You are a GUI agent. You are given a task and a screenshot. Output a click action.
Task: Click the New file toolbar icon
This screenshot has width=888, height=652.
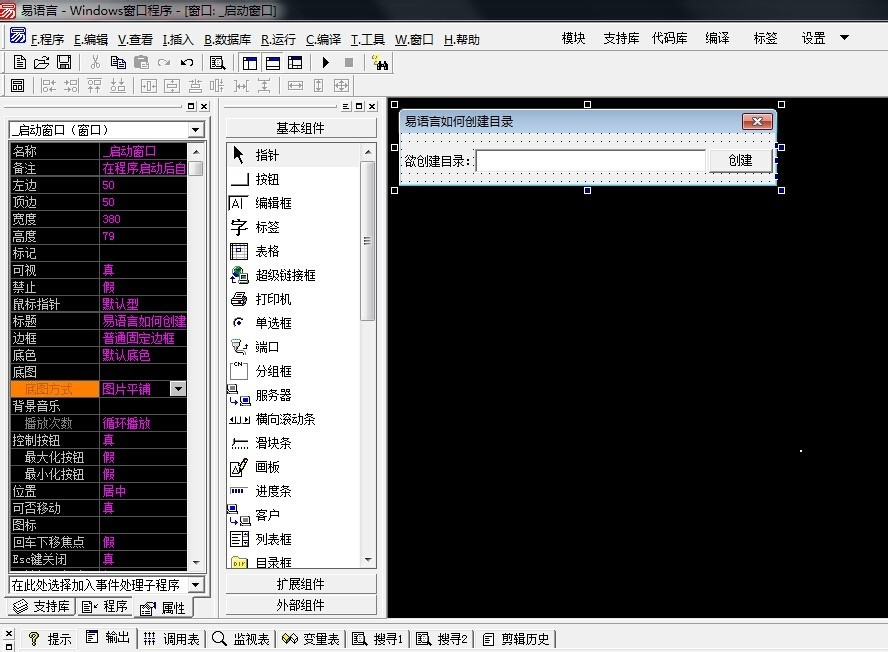19,62
